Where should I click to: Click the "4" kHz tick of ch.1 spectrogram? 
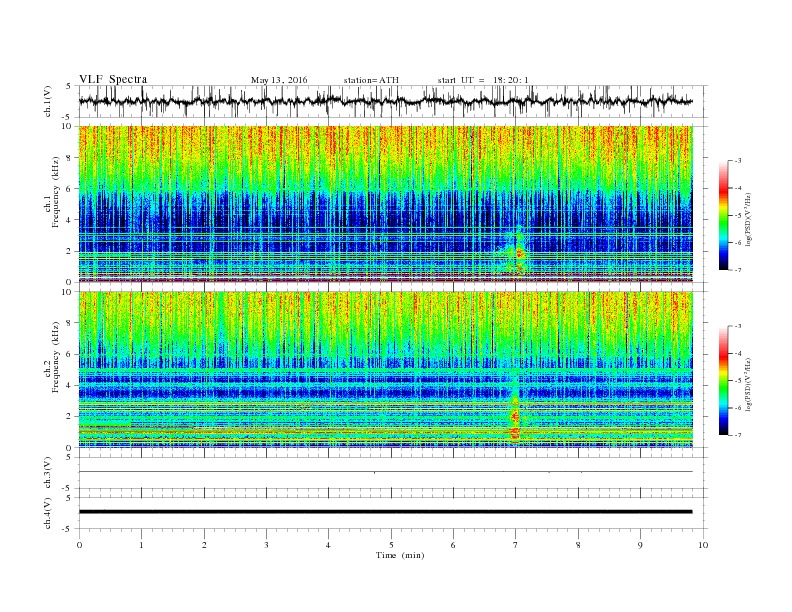[x=70, y=220]
